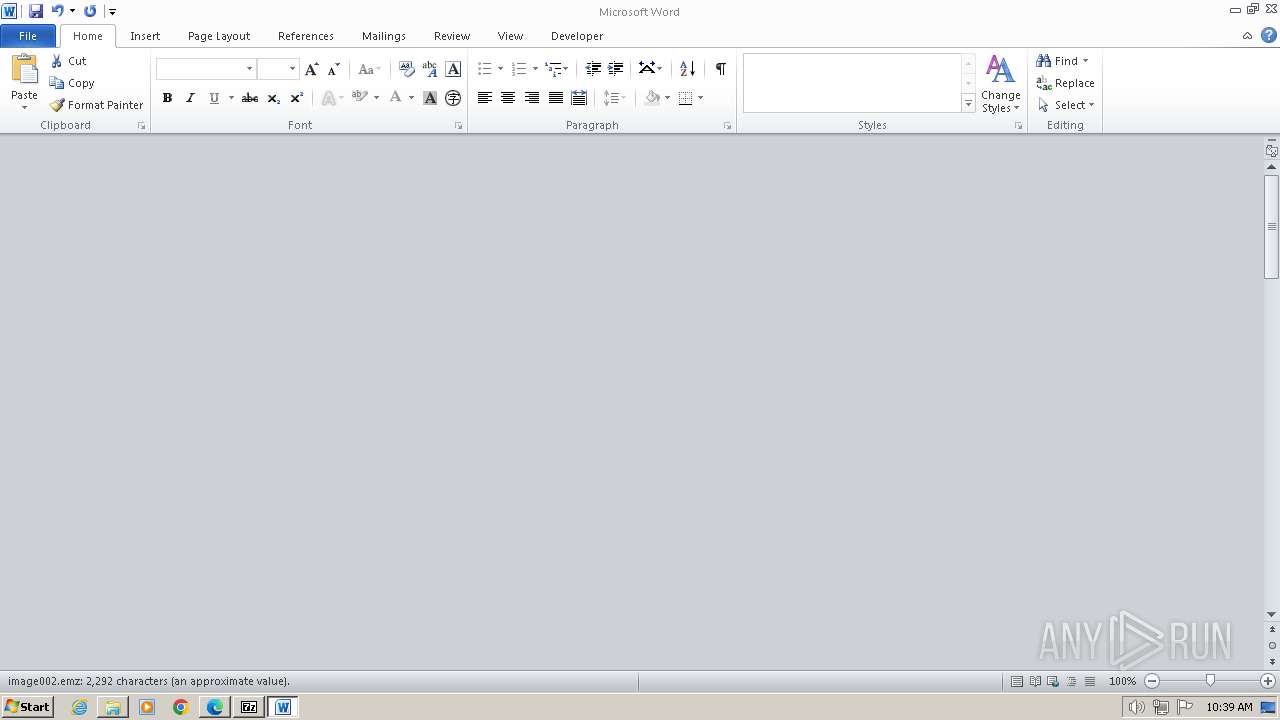The height and width of the screenshot is (720, 1280).
Task: Click the Subscript x₂ icon
Action: pyautogui.click(x=274, y=98)
